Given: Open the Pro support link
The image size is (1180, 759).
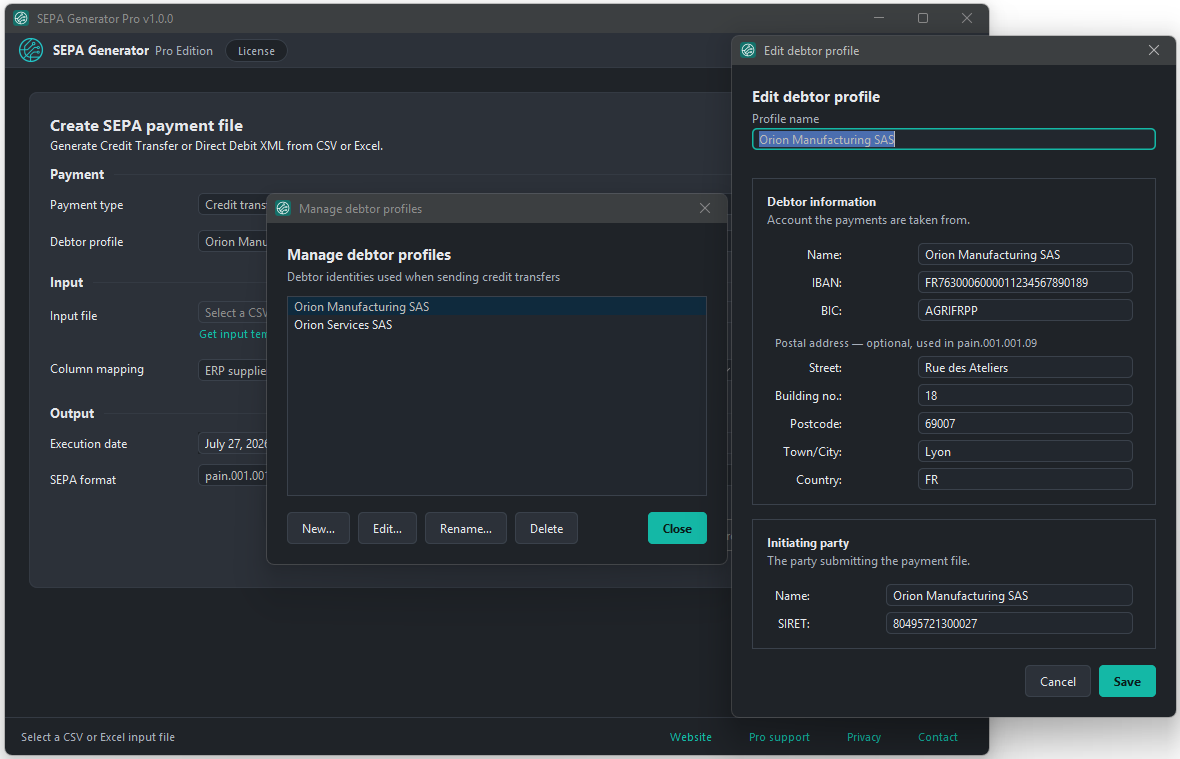Looking at the screenshot, I should [x=779, y=737].
